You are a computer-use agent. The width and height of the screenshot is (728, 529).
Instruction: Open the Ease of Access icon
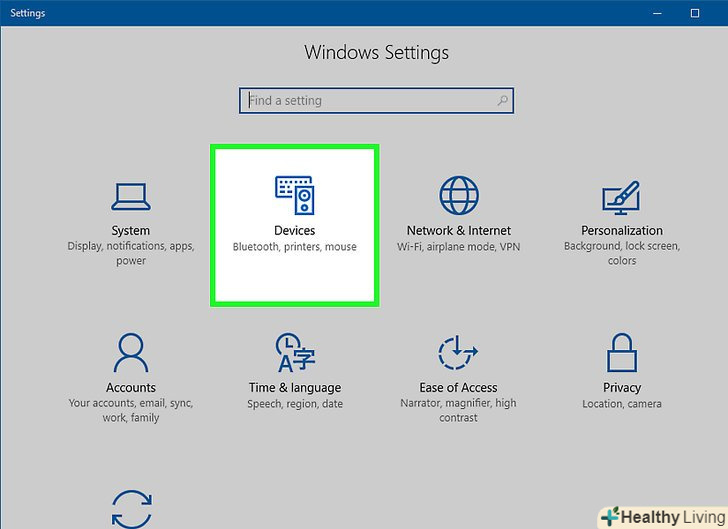click(x=458, y=353)
